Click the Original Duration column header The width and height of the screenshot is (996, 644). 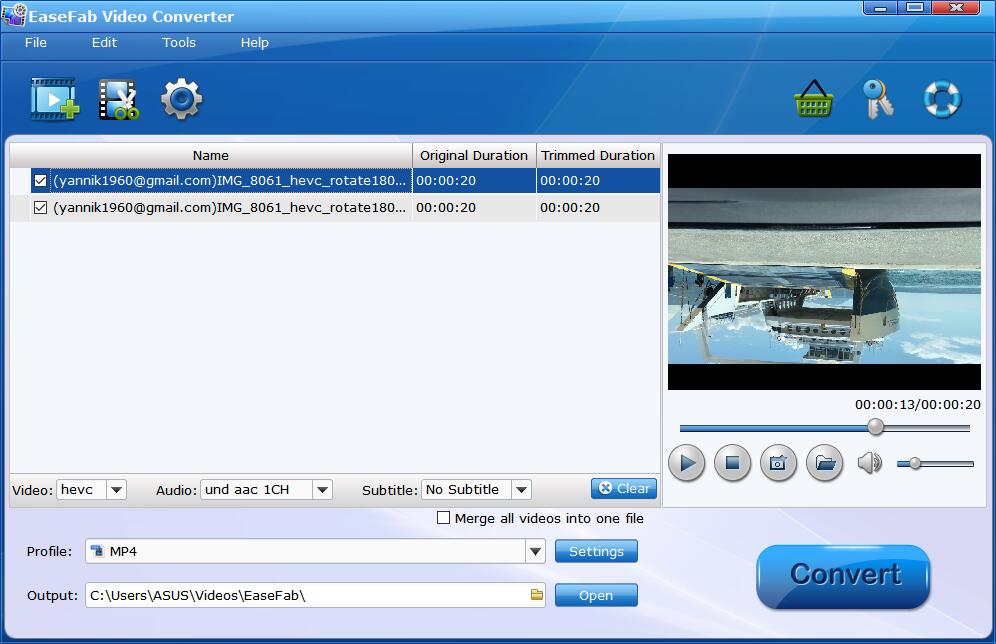point(474,156)
